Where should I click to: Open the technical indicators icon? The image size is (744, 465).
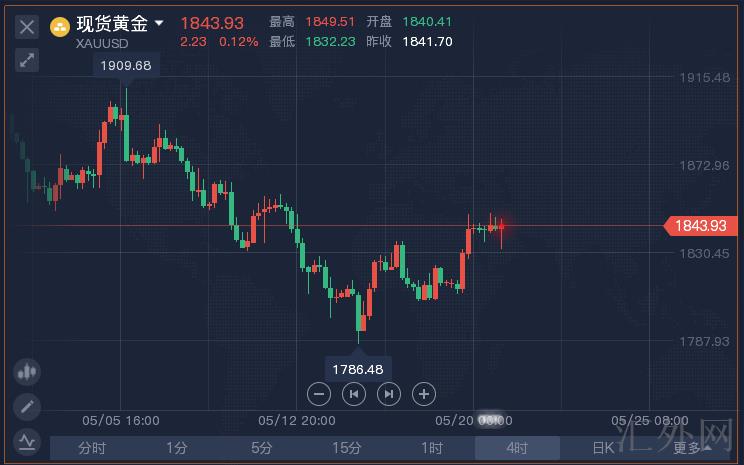pos(27,440)
